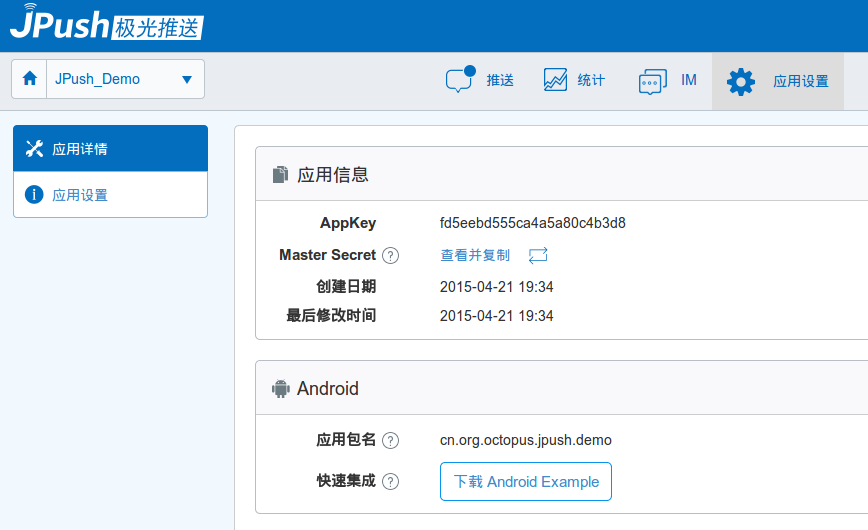Open the JPush_Demo application dropdown
The width and height of the screenshot is (868, 530).
coord(125,79)
